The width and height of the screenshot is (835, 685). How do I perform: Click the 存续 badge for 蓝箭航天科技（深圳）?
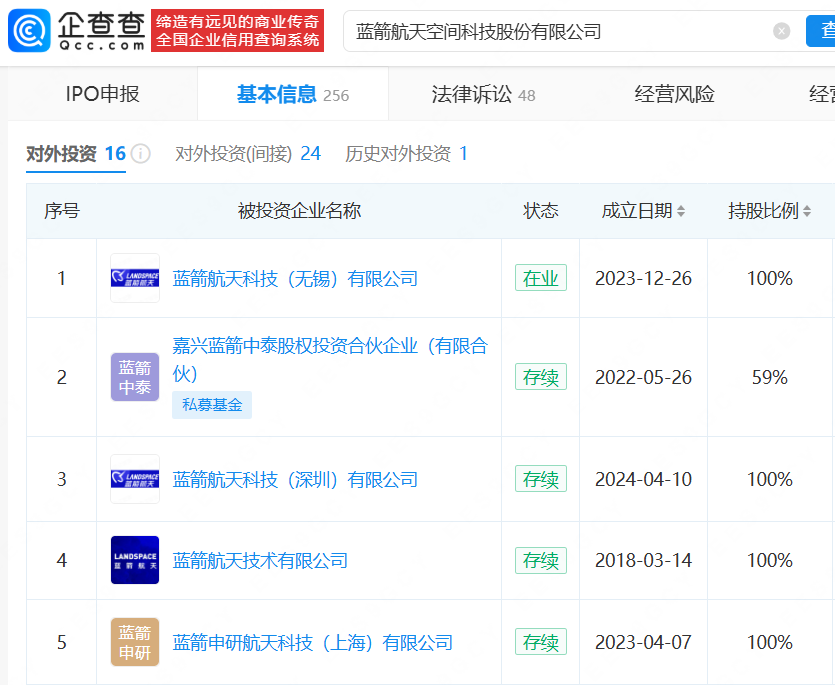point(541,478)
